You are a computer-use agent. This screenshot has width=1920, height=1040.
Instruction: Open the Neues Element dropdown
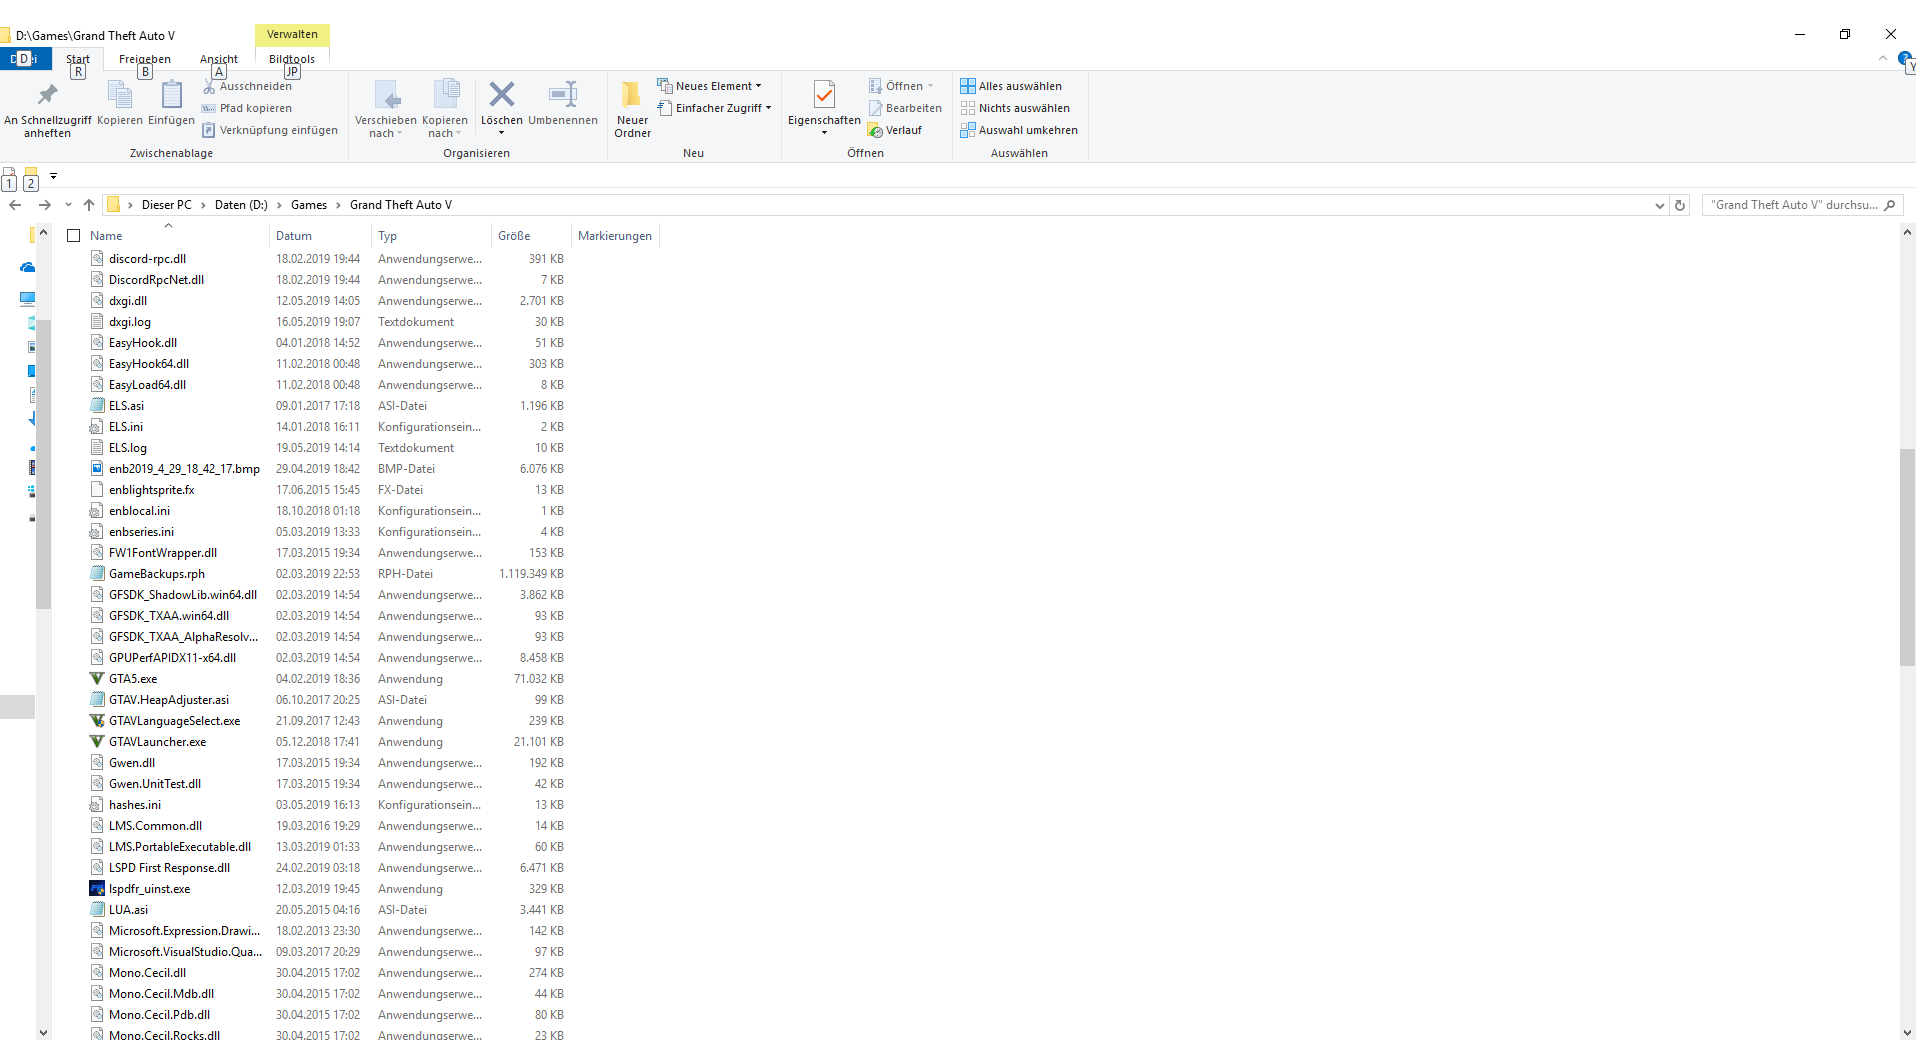pyautogui.click(x=758, y=86)
